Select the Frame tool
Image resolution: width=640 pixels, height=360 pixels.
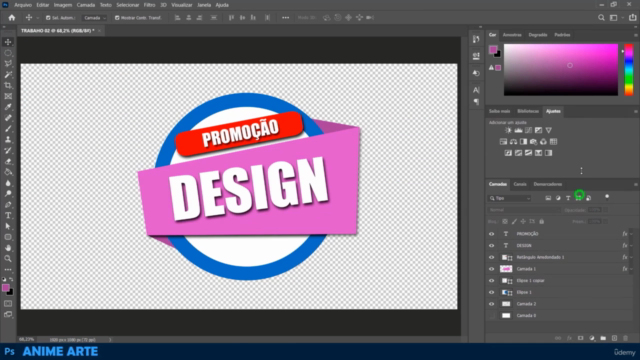click(8, 96)
